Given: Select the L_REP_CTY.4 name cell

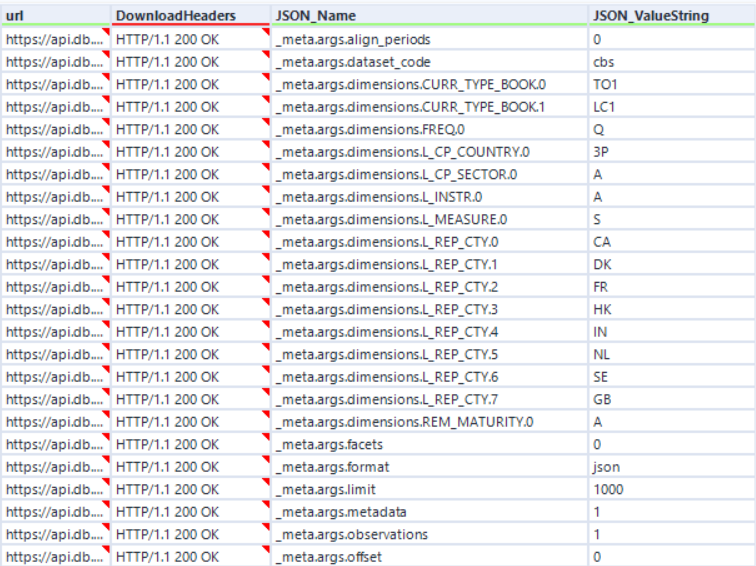Looking at the screenshot, I should click(429, 332).
